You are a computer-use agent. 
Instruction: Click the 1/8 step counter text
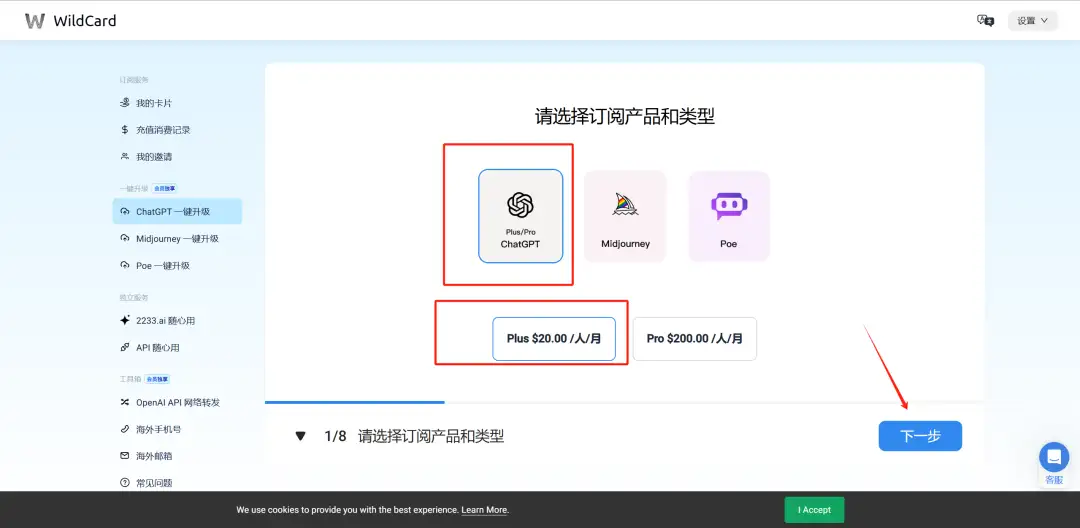tap(335, 436)
